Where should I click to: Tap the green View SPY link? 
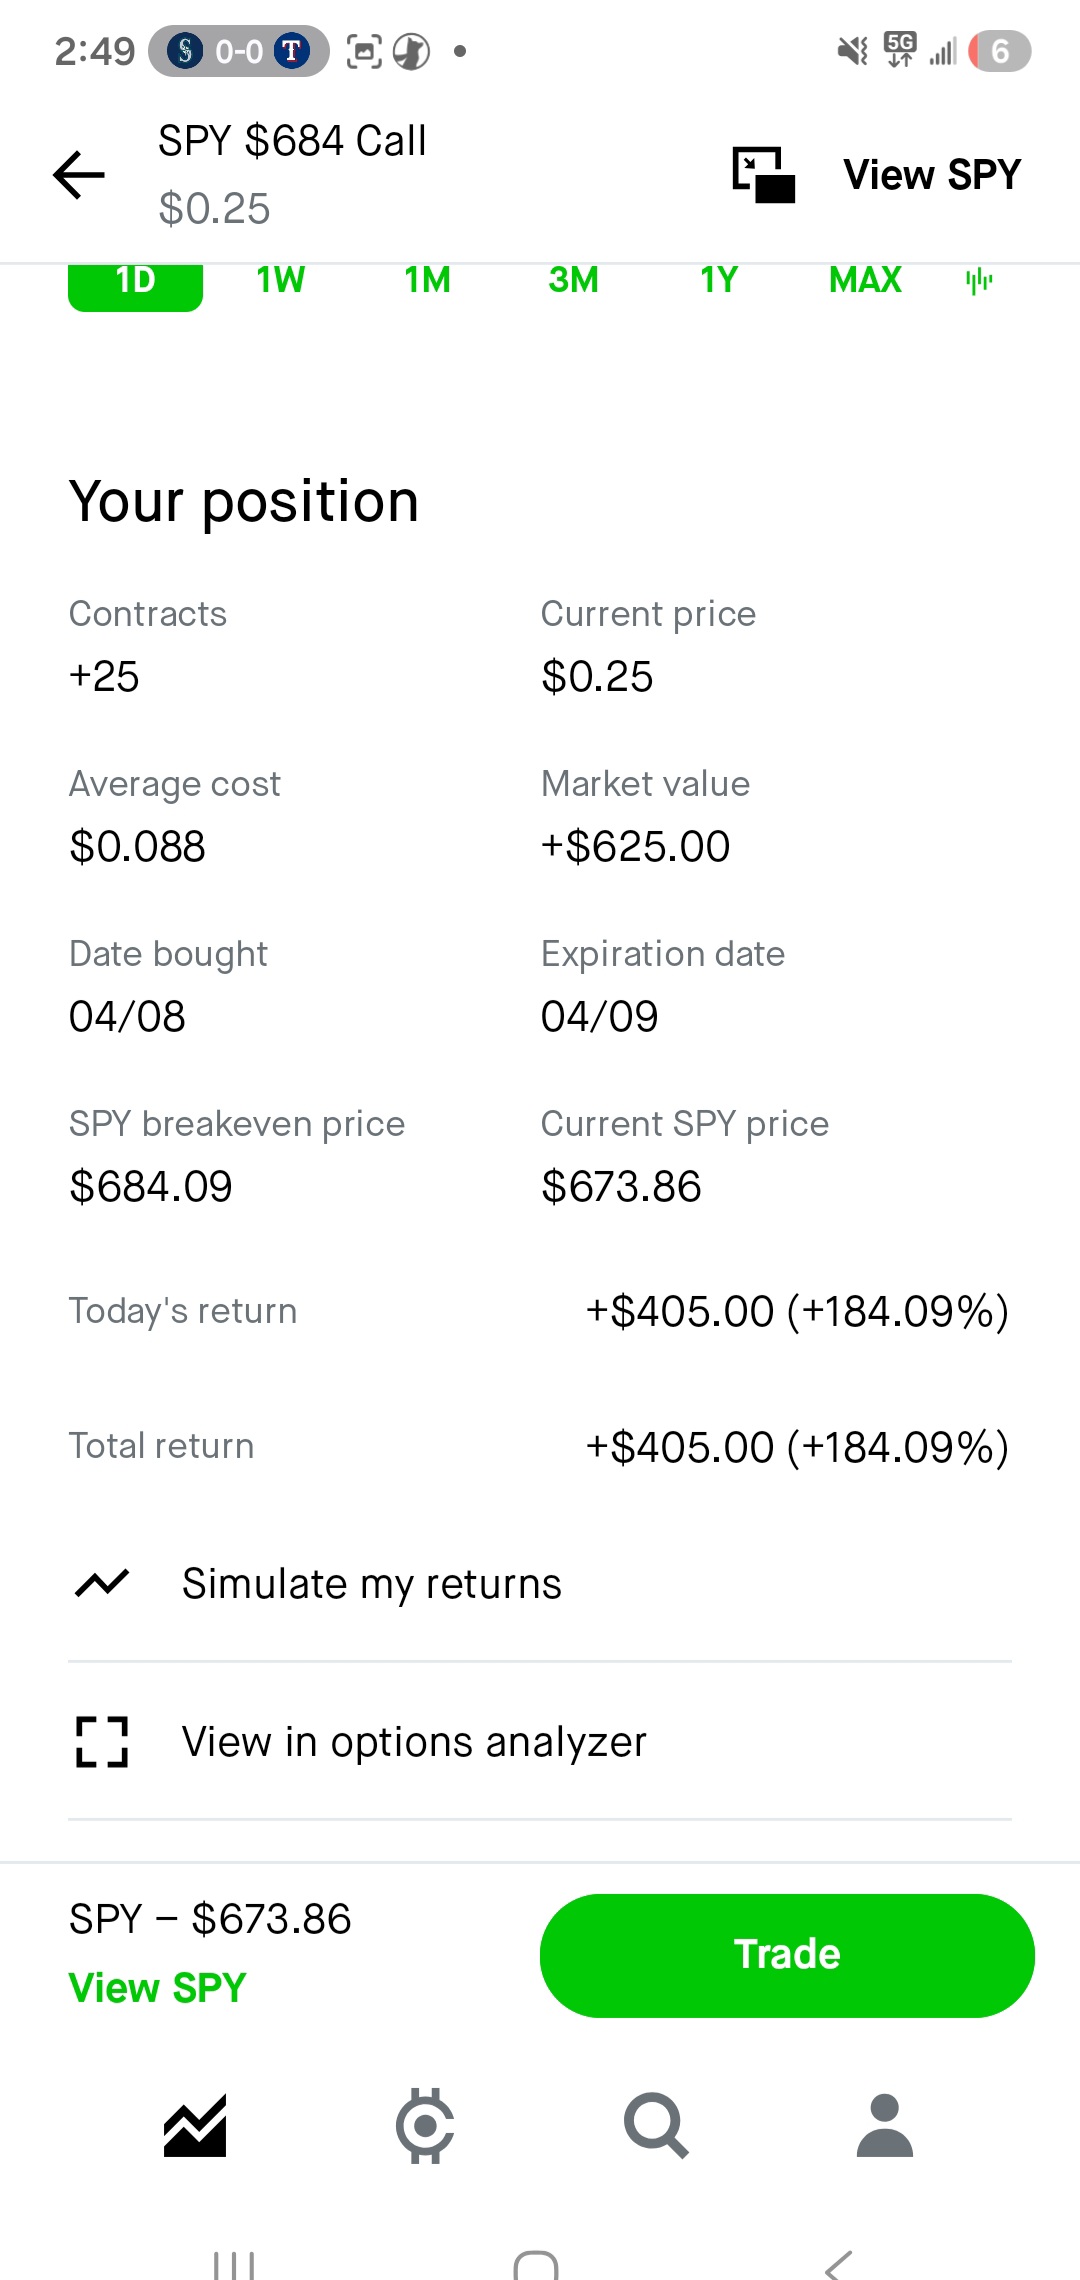[x=157, y=1988]
